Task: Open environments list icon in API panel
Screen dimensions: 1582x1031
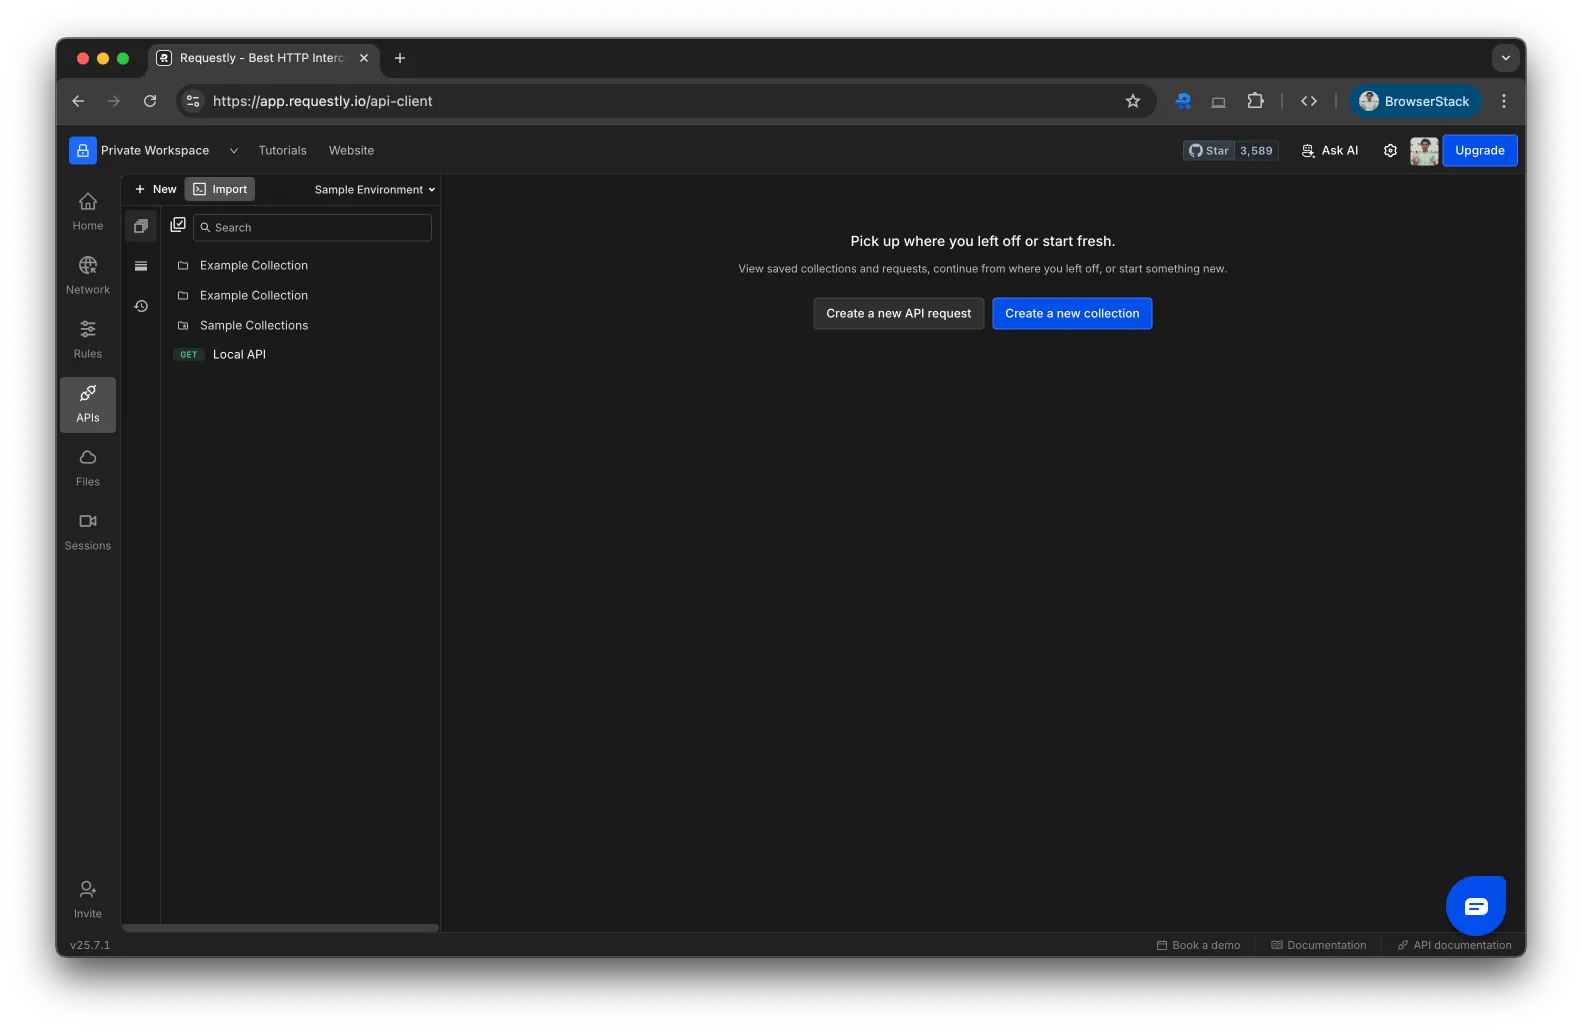Action: (x=141, y=266)
